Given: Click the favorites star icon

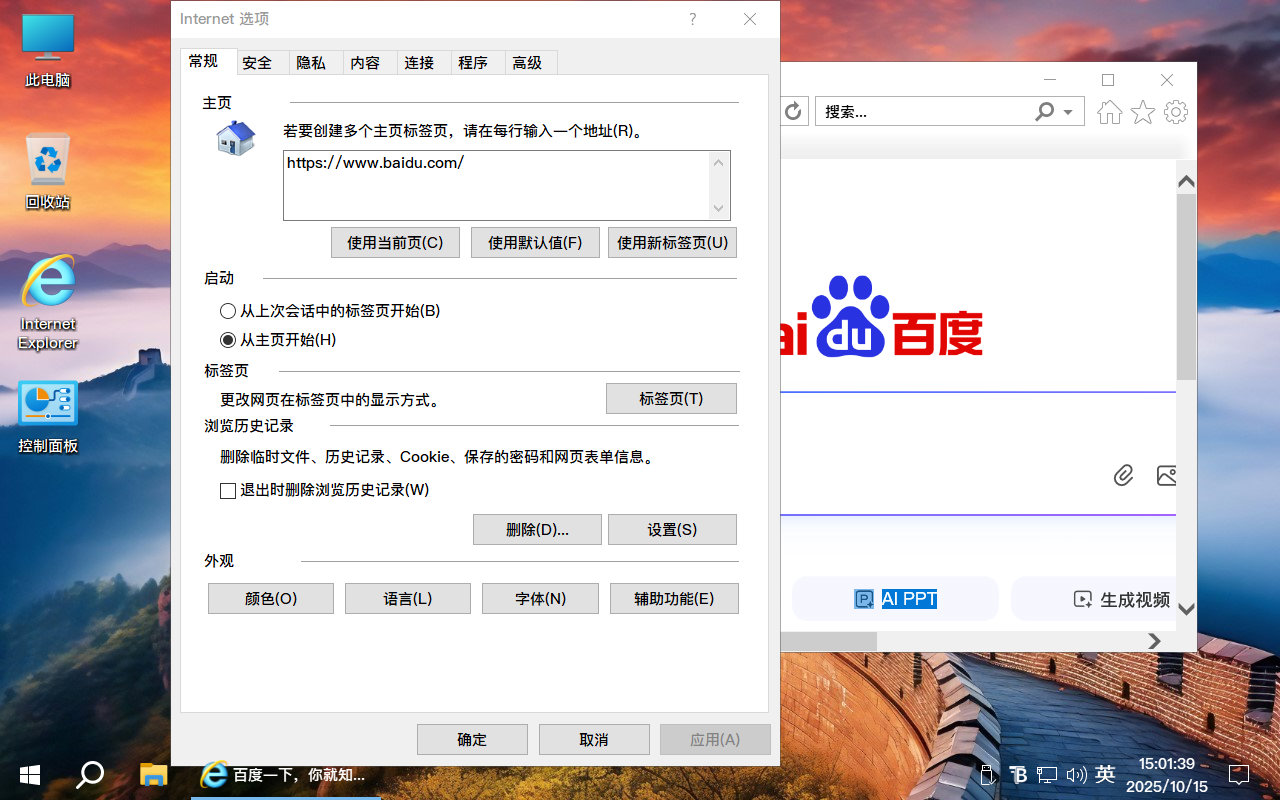Looking at the screenshot, I should click(x=1142, y=112).
